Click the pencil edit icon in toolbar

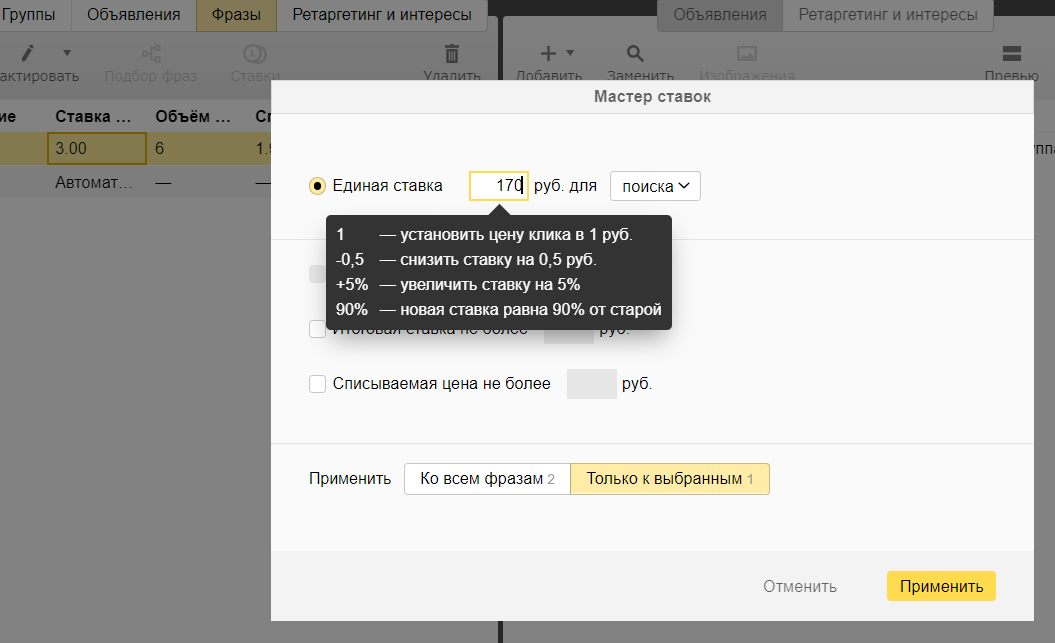point(29,53)
